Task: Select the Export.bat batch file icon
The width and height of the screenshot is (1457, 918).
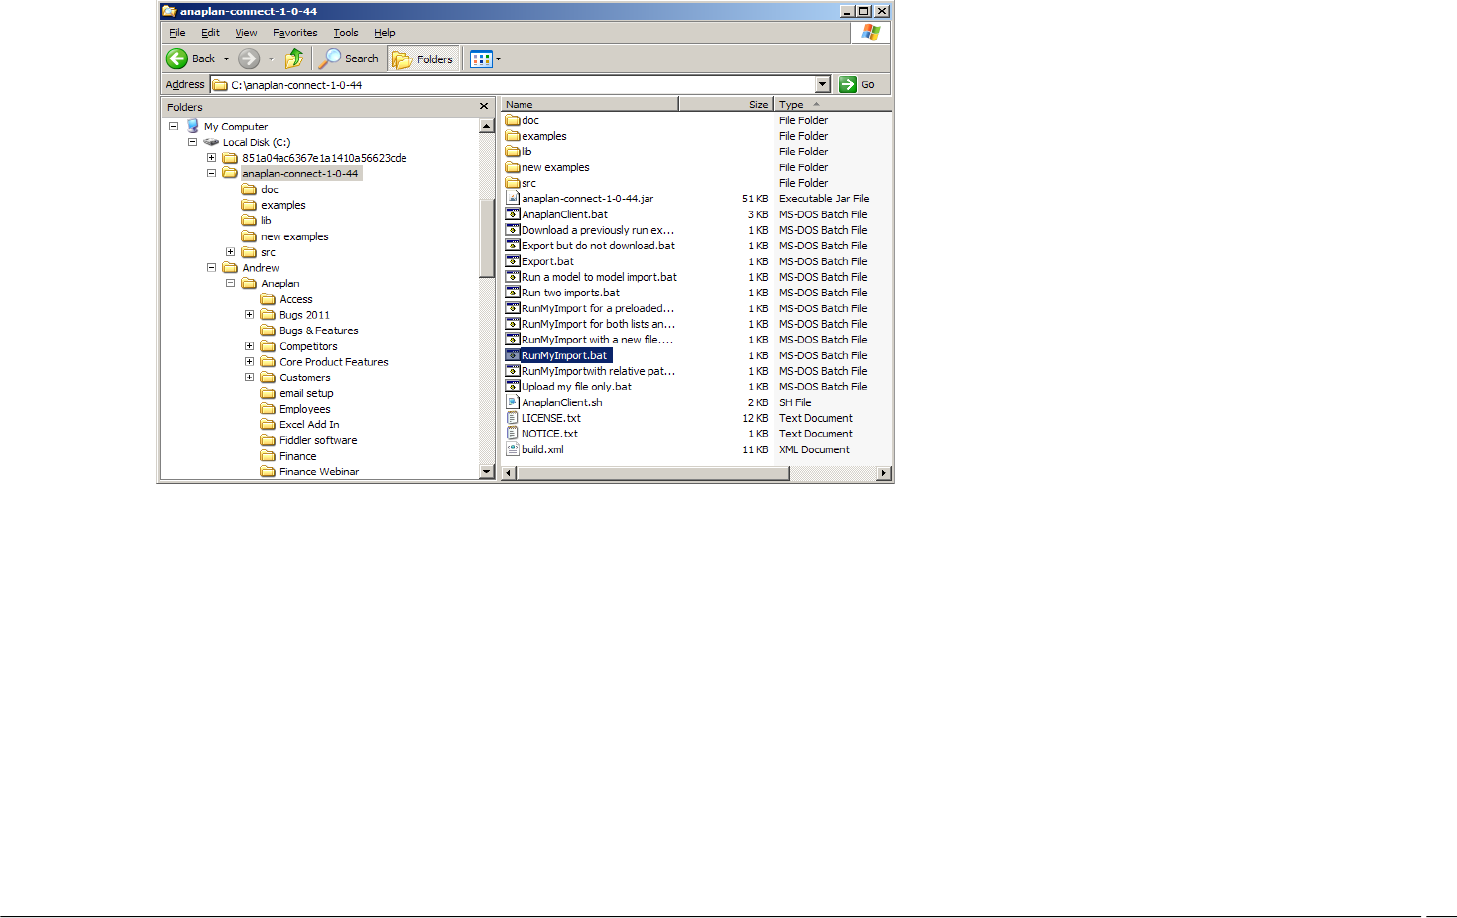Action: coord(513,261)
